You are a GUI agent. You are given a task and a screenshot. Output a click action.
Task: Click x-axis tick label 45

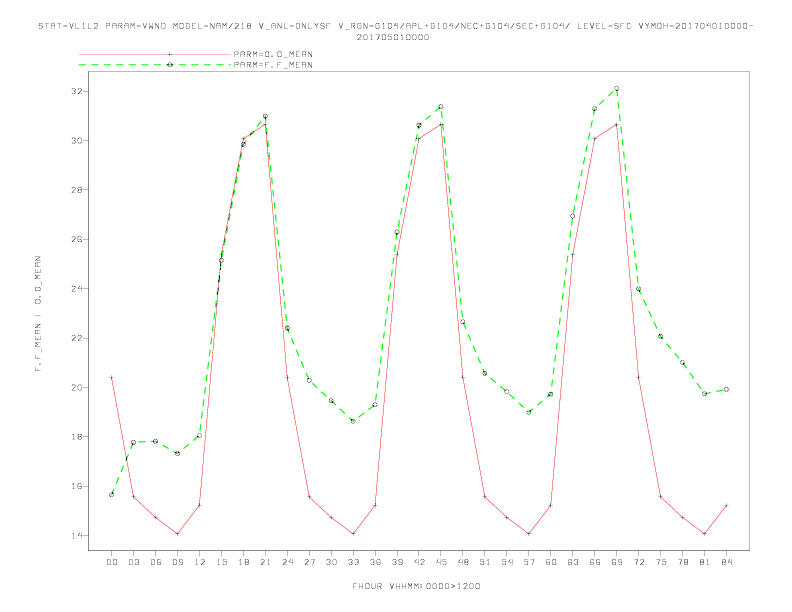point(441,562)
